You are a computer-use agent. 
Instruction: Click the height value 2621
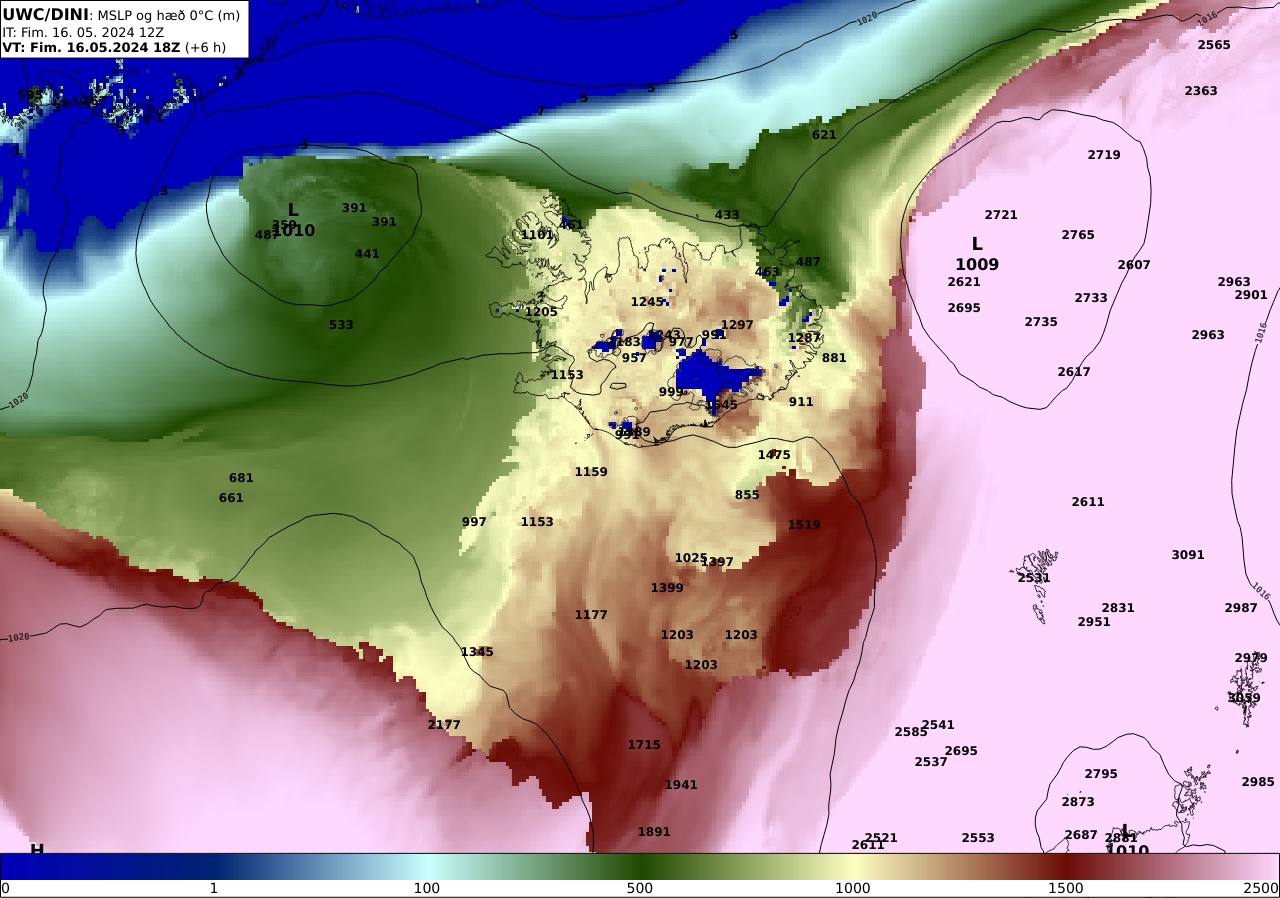(964, 282)
